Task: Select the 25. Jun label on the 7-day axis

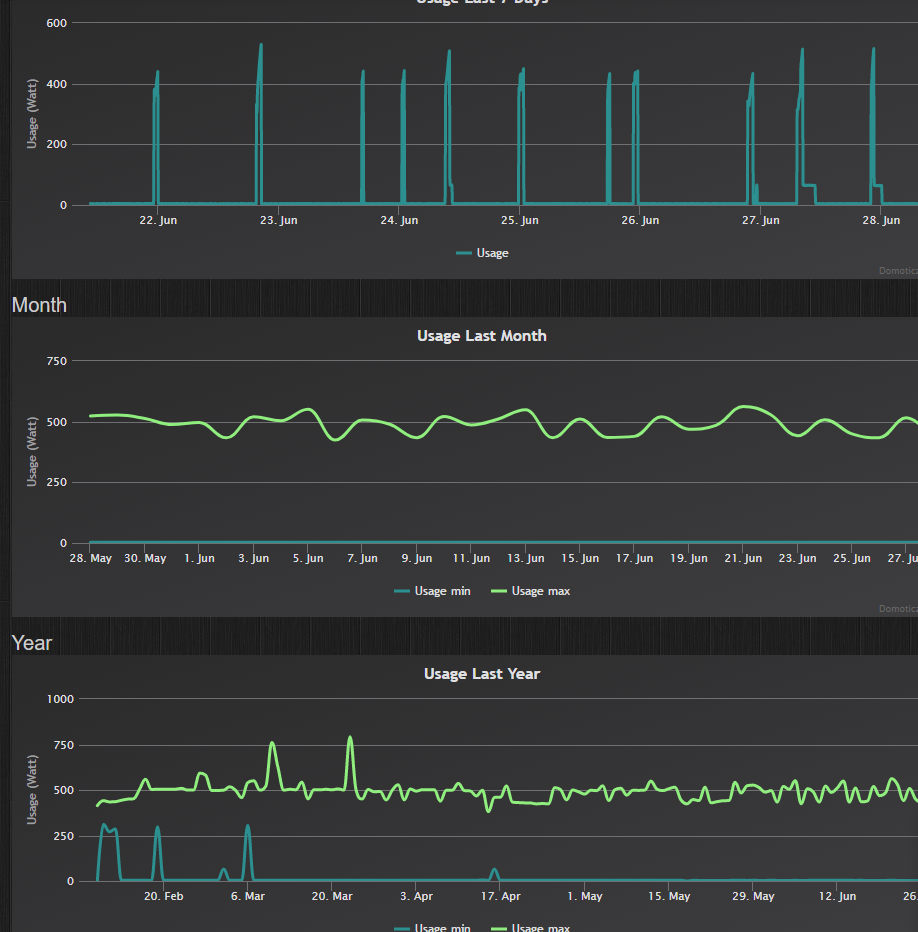Action: point(519,221)
